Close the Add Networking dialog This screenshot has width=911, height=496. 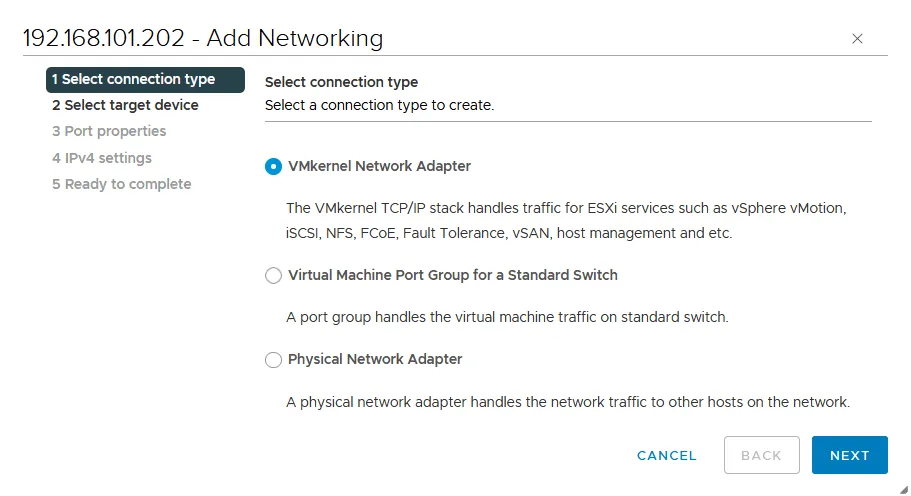point(857,39)
